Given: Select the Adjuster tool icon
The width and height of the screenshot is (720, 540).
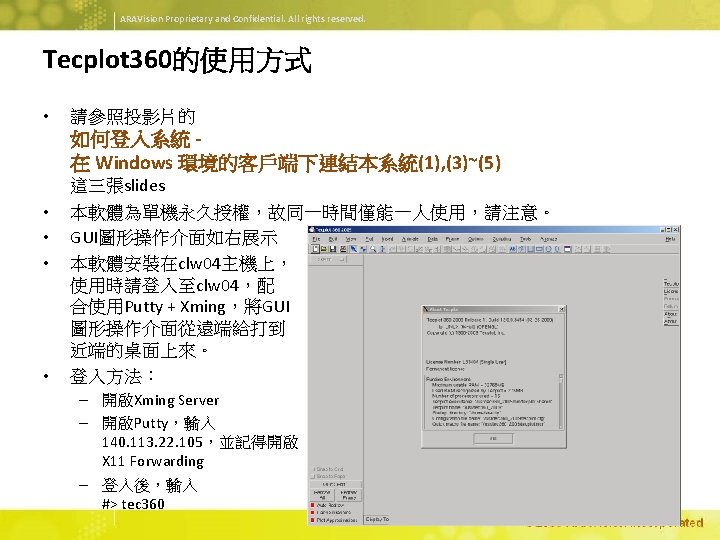Looking at the screenshot, I should (363, 249).
